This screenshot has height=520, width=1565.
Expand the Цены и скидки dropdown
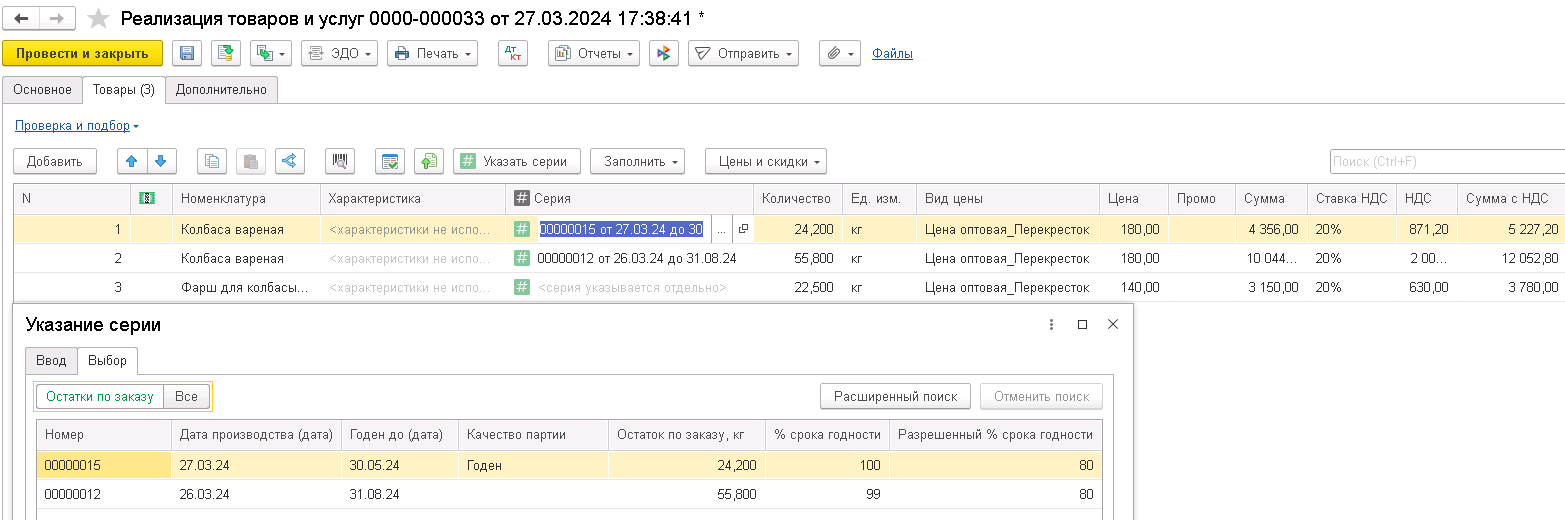pos(765,161)
